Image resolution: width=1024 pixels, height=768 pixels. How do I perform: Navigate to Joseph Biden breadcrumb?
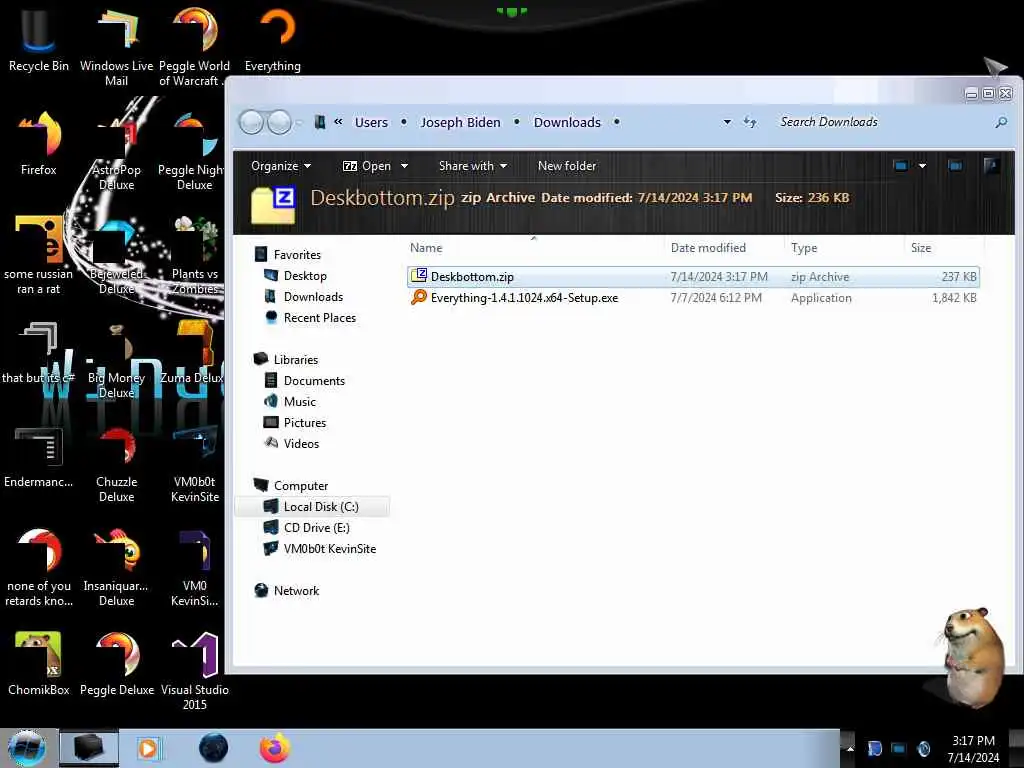[460, 122]
